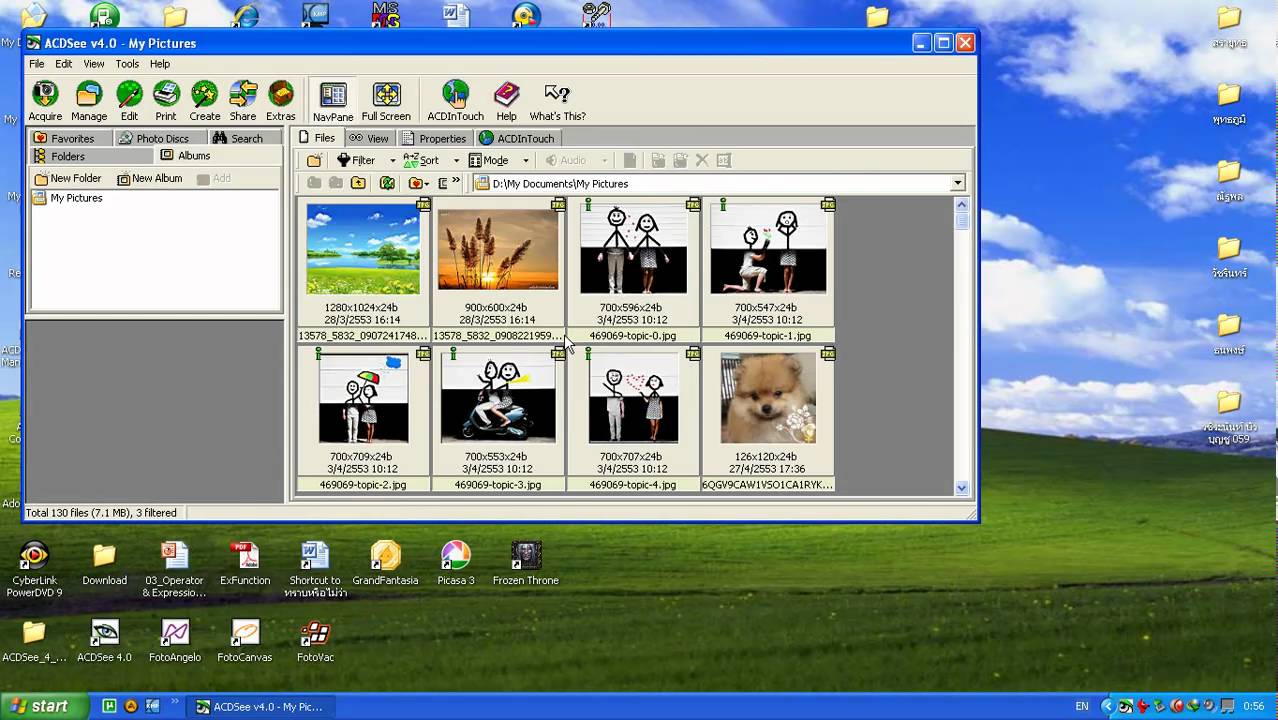Select thumbnail 469069-topic-4.jpg
1278x720 pixels.
633,398
